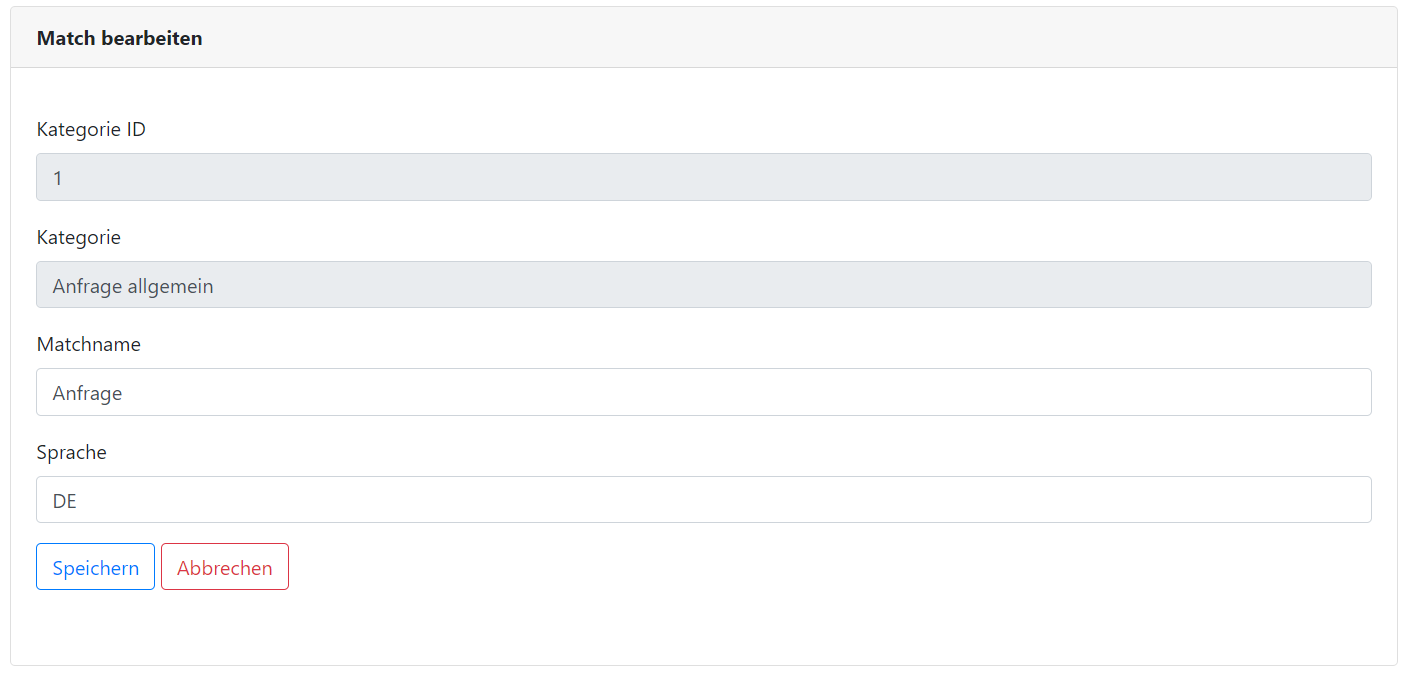Click the "Match bearbeiten" heading
The image size is (1415, 676).
click(x=119, y=38)
